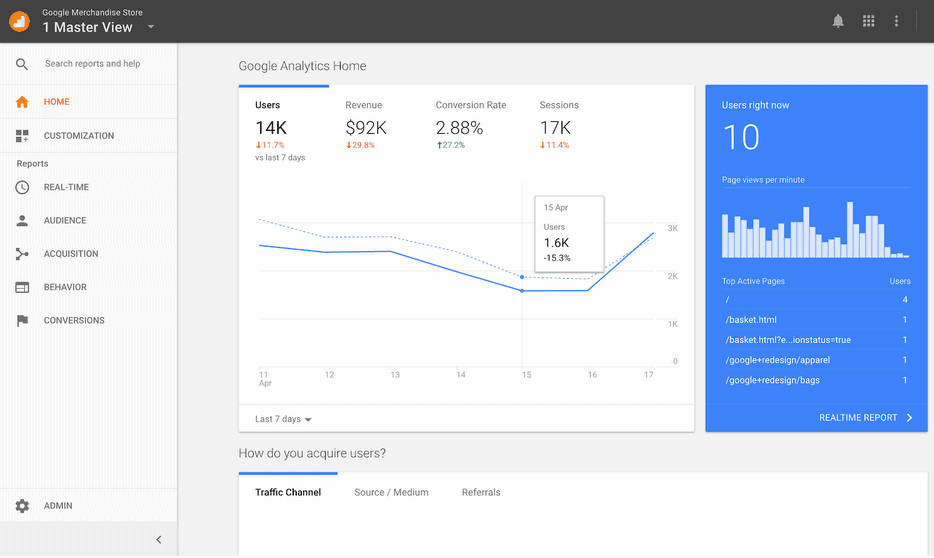The image size is (934, 558).
Task: Click the Users right now count 10
Action: [x=741, y=138]
